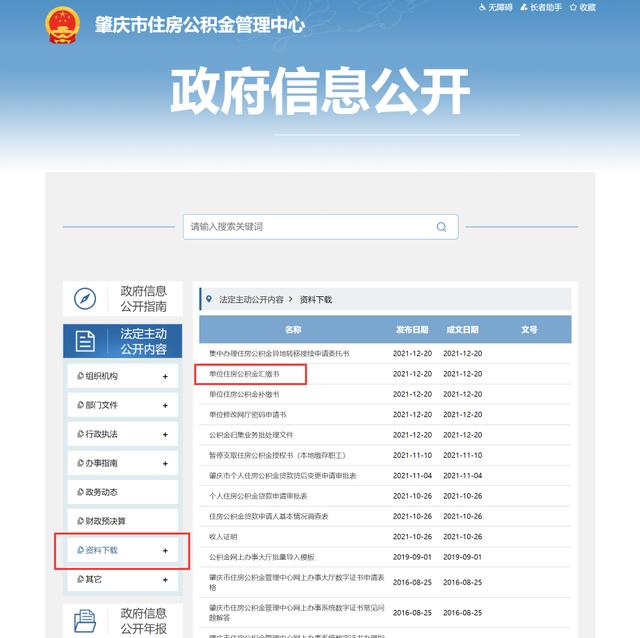Select the 资料下载 sidebar label
This screenshot has width=640, height=638.
click(x=102, y=550)
